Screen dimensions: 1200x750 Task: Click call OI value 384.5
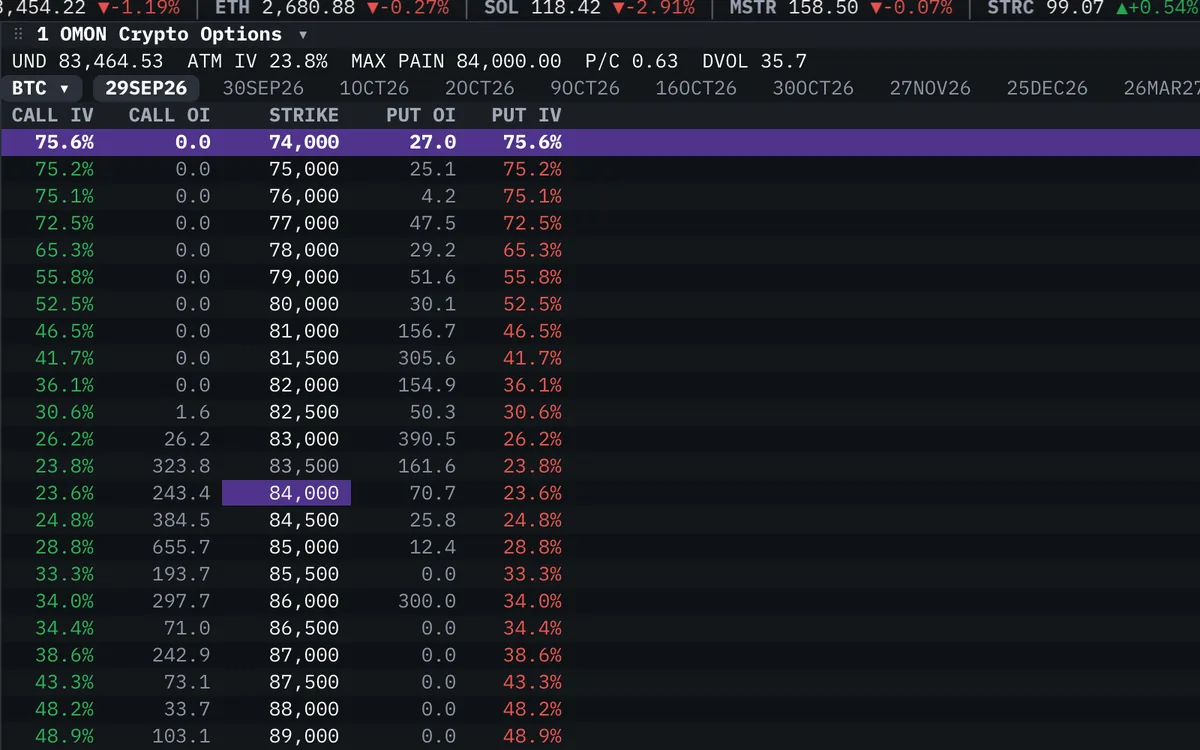(x=182, y=520)
